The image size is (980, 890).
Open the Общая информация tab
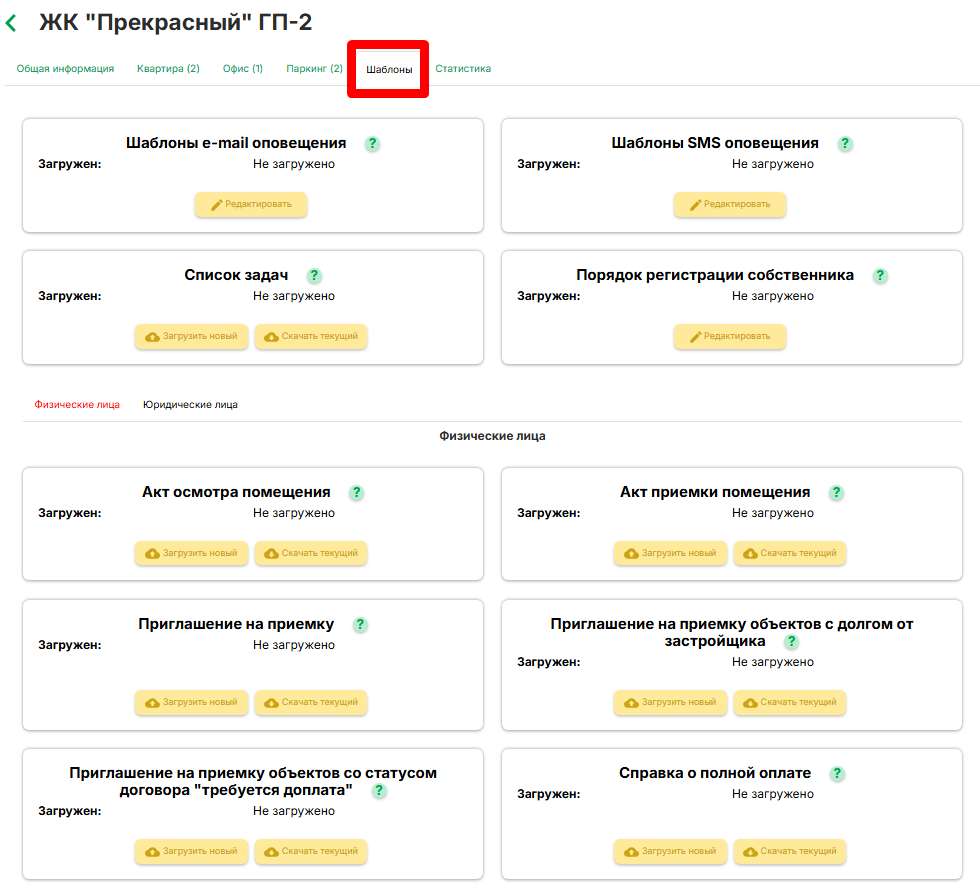pyautogui.click(x=65, y=69)
